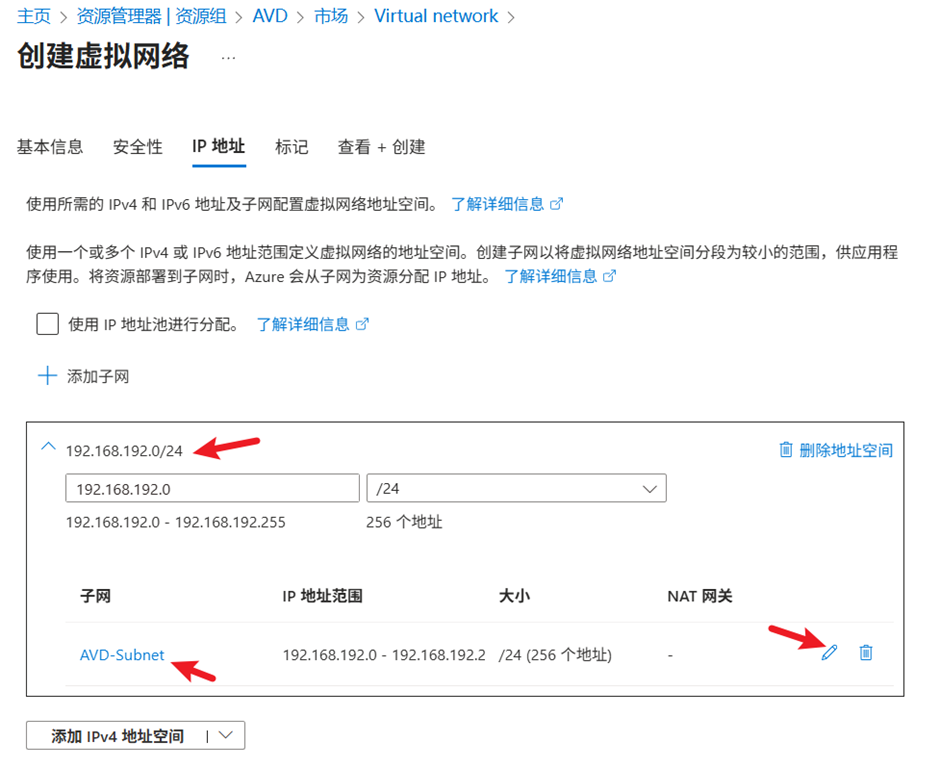Go to the 查看 + 创建 tab

tap(381, 147)
